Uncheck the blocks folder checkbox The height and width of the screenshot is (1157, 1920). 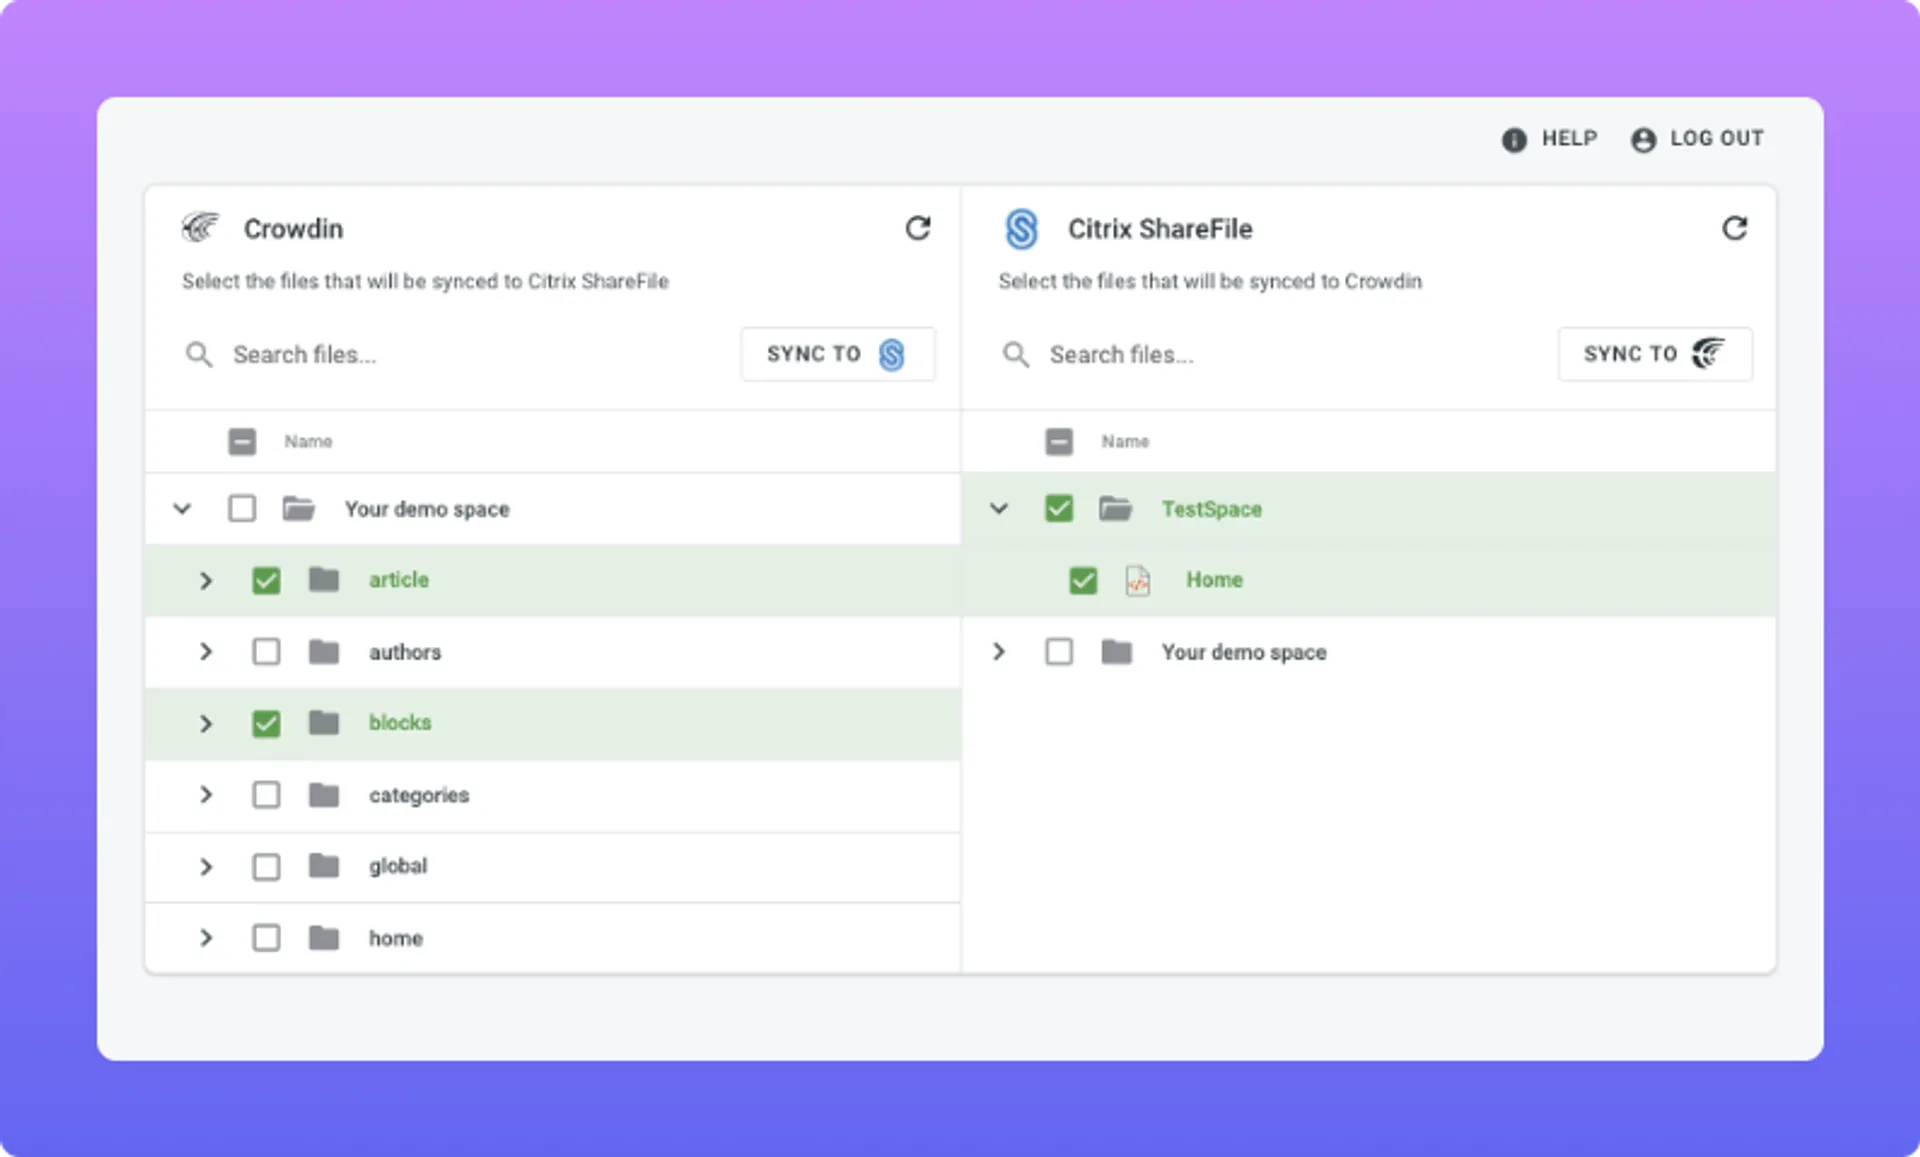(x=266, y=723)
